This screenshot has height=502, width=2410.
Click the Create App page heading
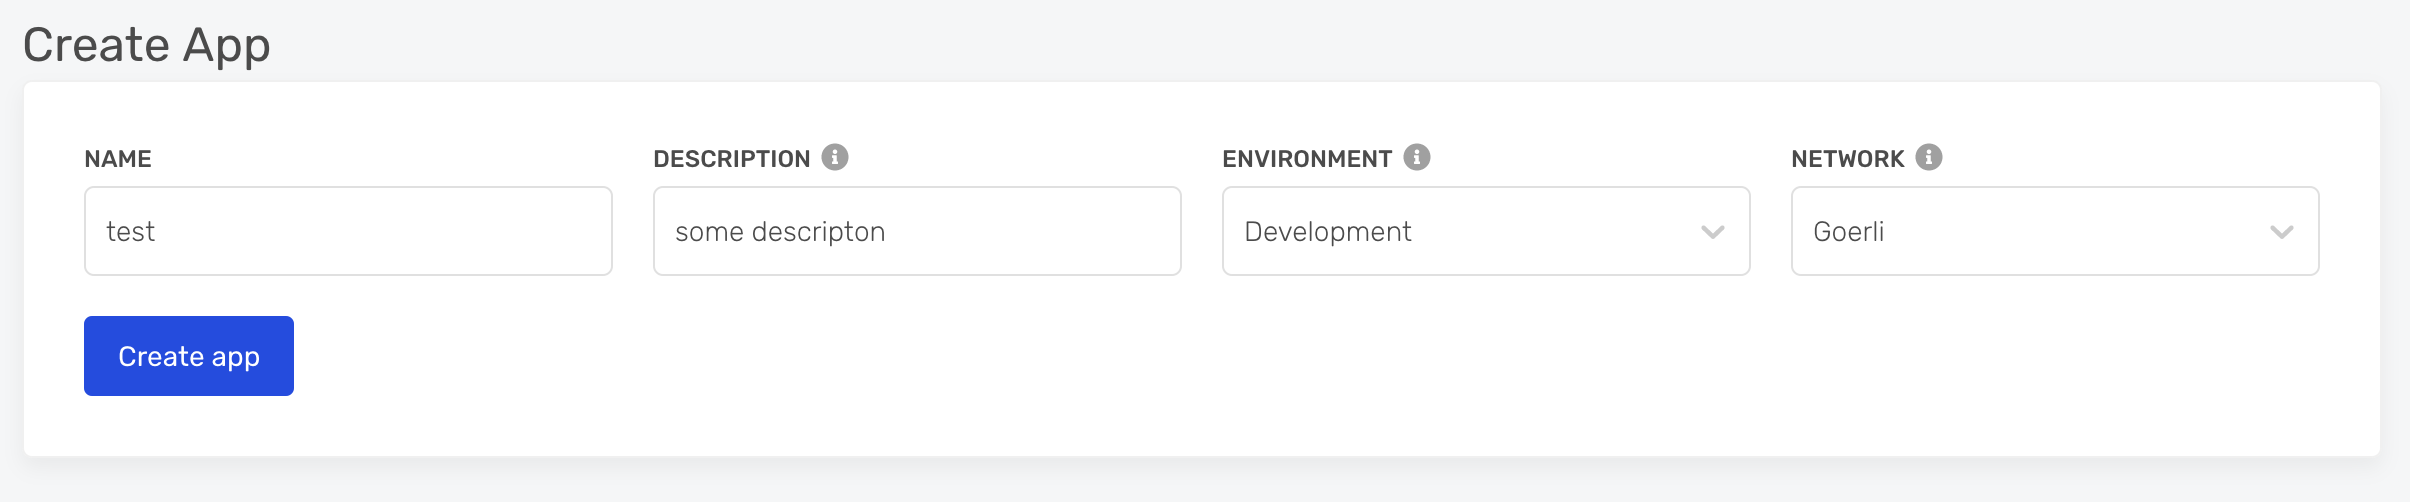click(x=147, y=45)
